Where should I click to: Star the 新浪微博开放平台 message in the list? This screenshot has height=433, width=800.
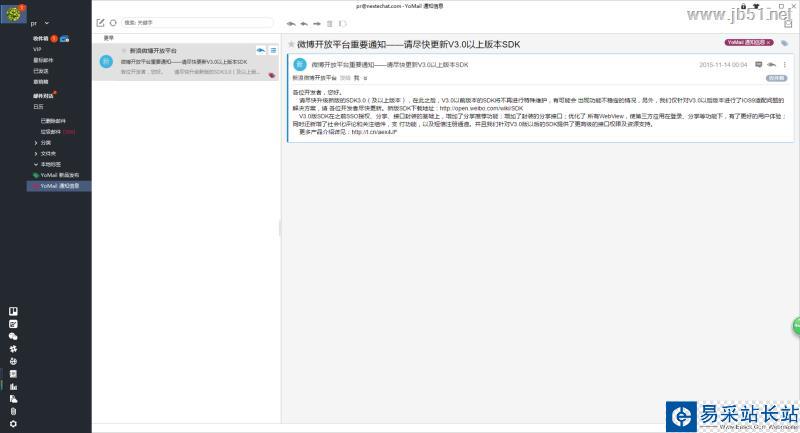(x=124, y=50)
